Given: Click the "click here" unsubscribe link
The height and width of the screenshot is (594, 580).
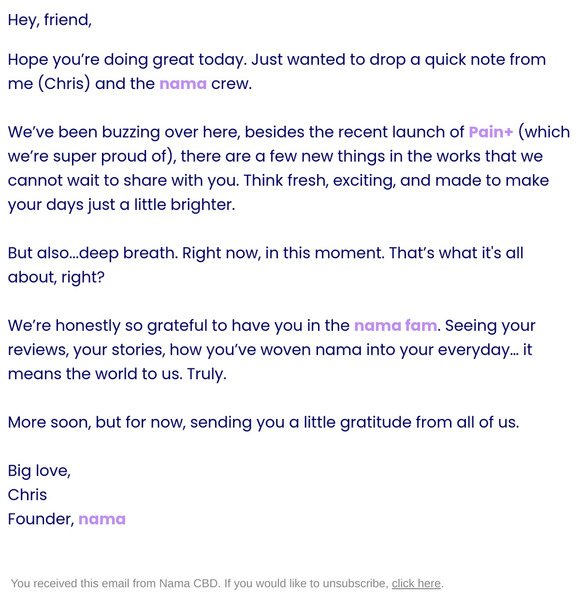Looking at the screenshot, I should coord(416,583).
